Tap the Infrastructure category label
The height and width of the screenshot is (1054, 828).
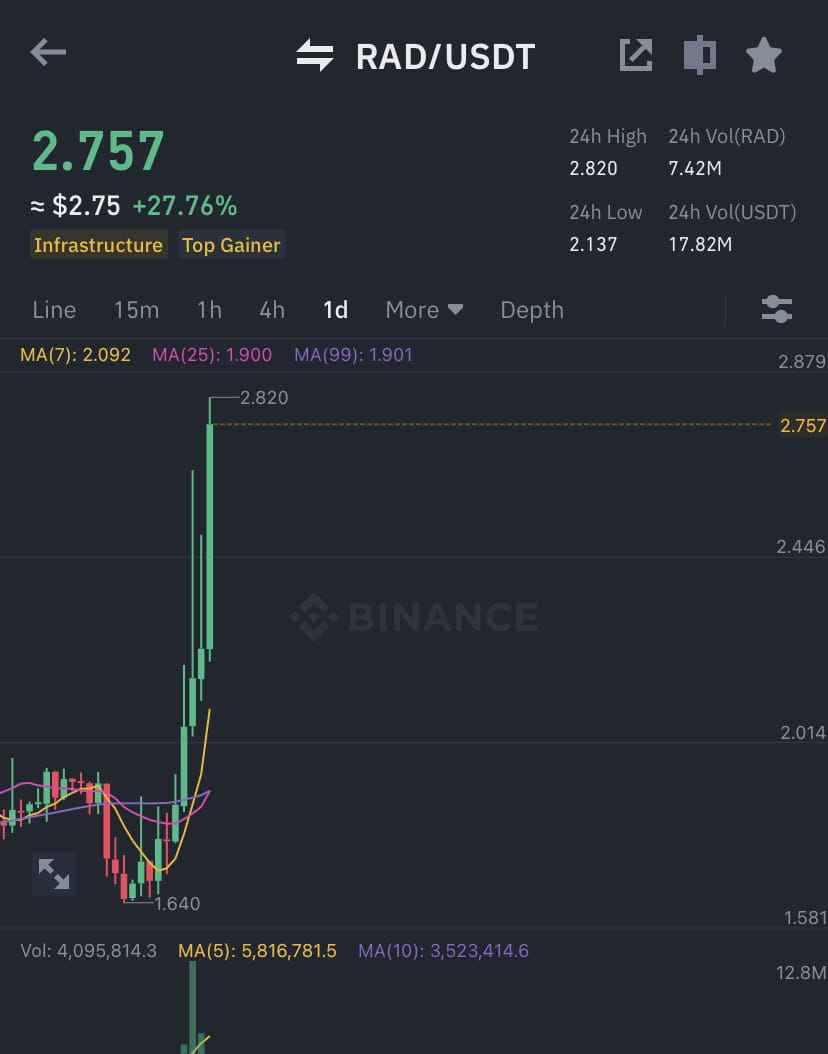[98, 244]
